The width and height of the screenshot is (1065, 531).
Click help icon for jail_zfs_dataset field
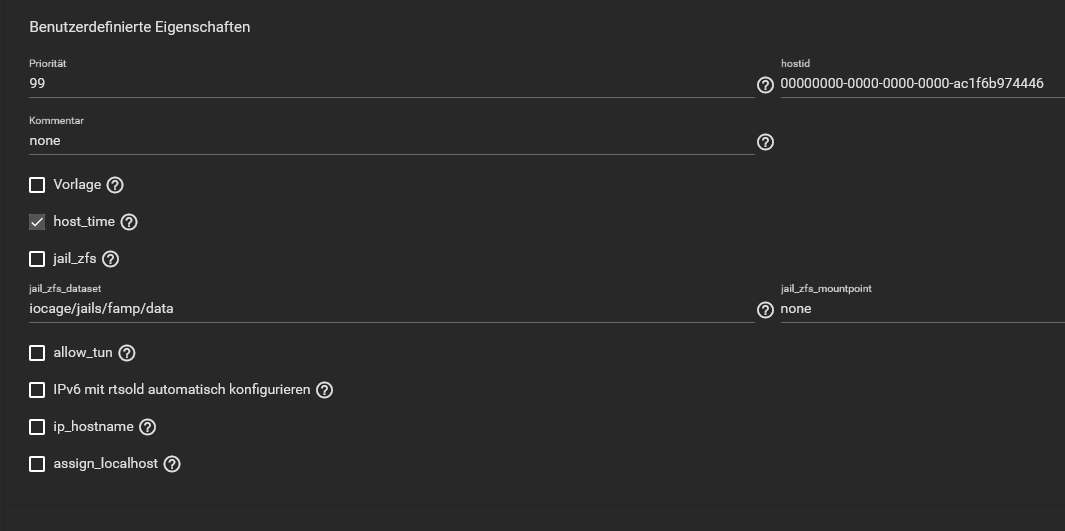[765, 310]
